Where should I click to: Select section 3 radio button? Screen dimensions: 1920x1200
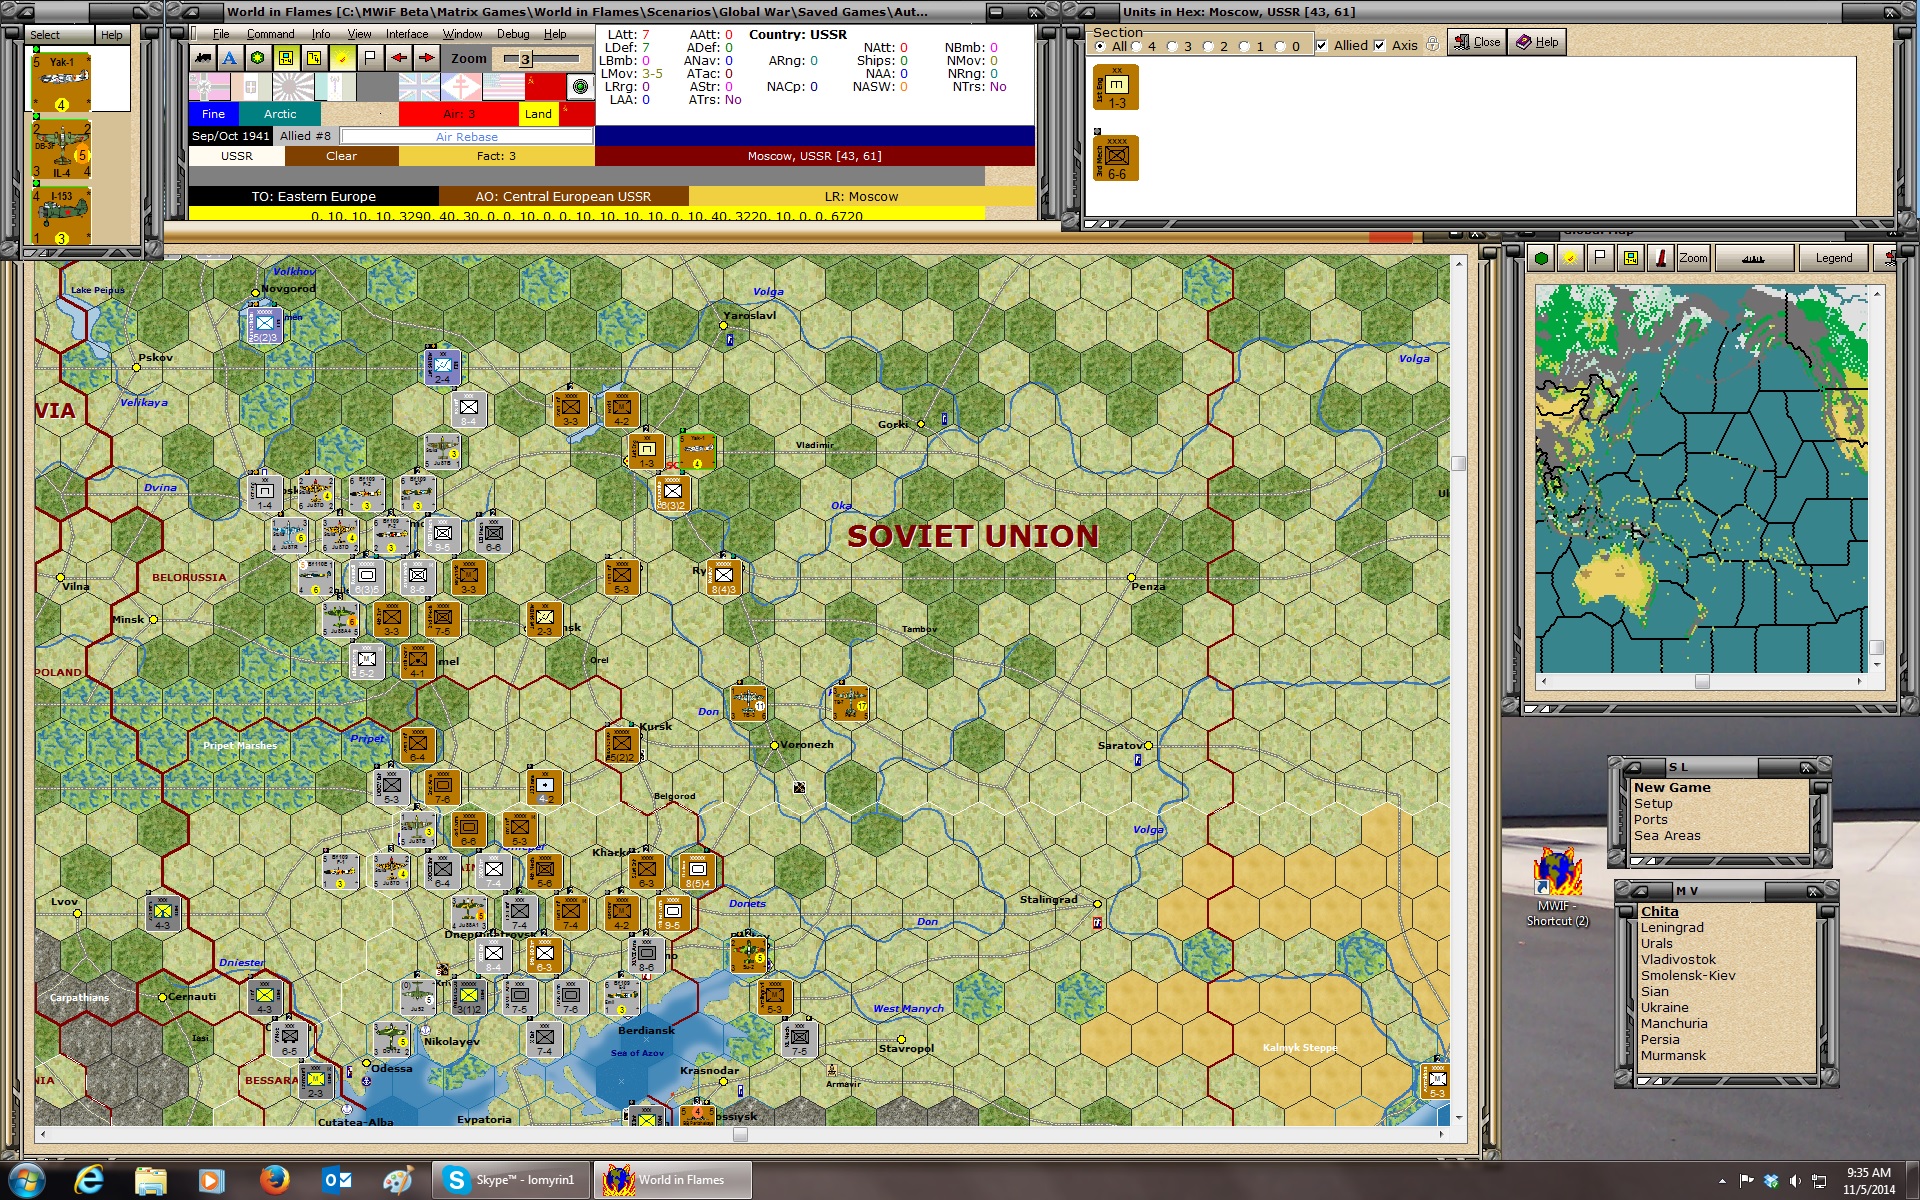pyautogui.click(x=1172, y=46)
